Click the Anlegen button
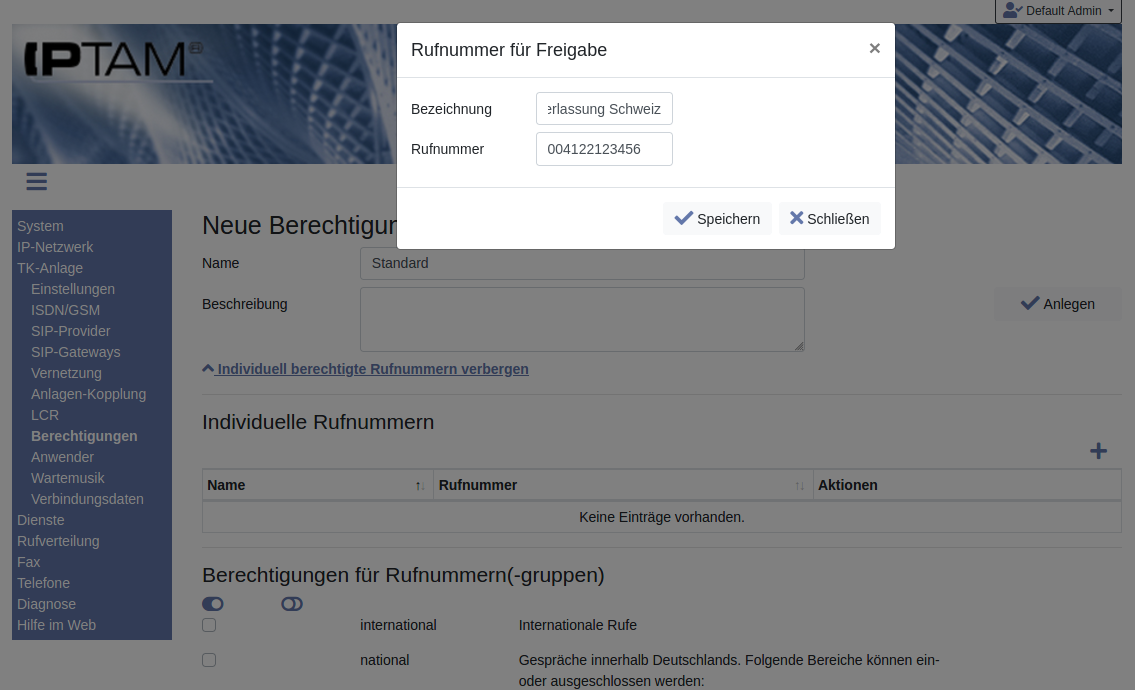This screenshot has width=1135, height=690. click(x=1057, y=304)
